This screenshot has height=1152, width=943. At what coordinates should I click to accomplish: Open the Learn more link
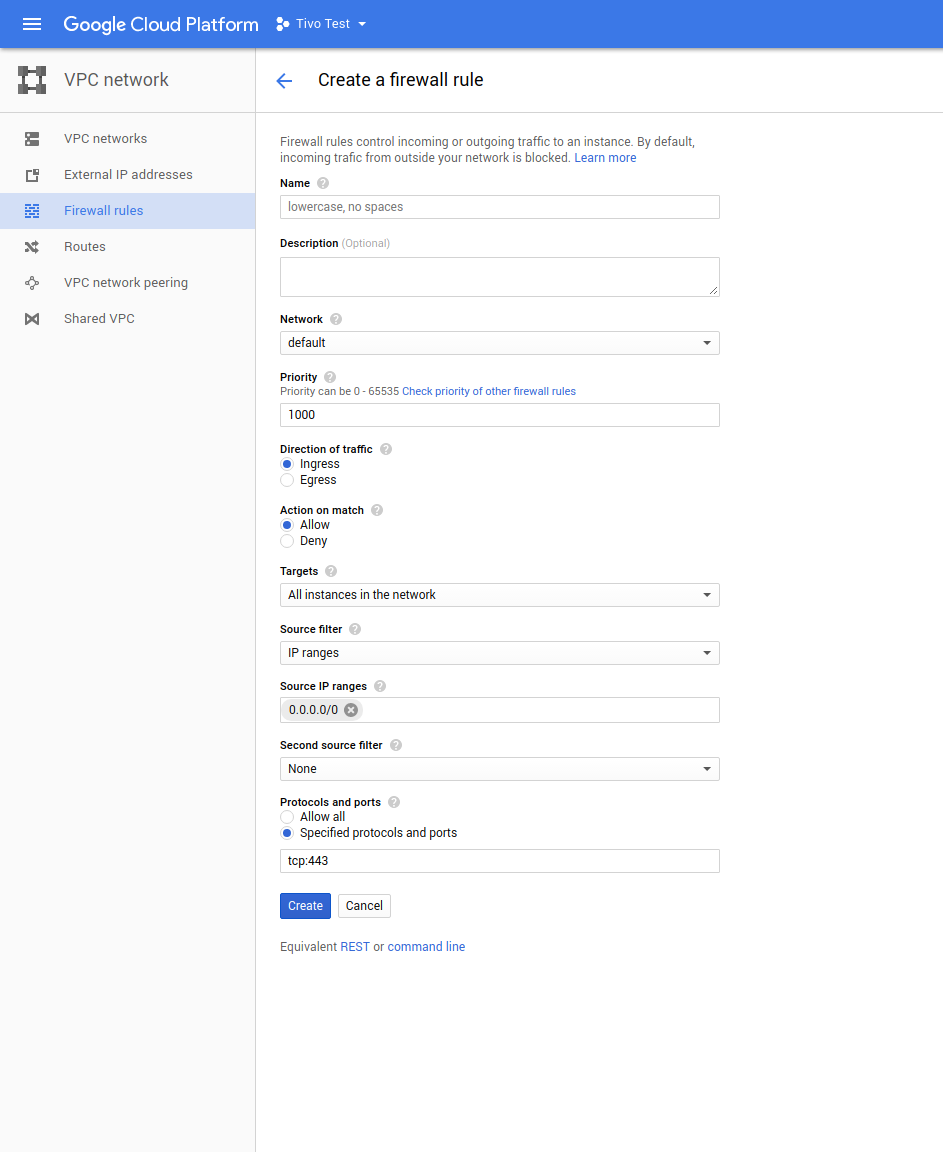click(605, 158)
